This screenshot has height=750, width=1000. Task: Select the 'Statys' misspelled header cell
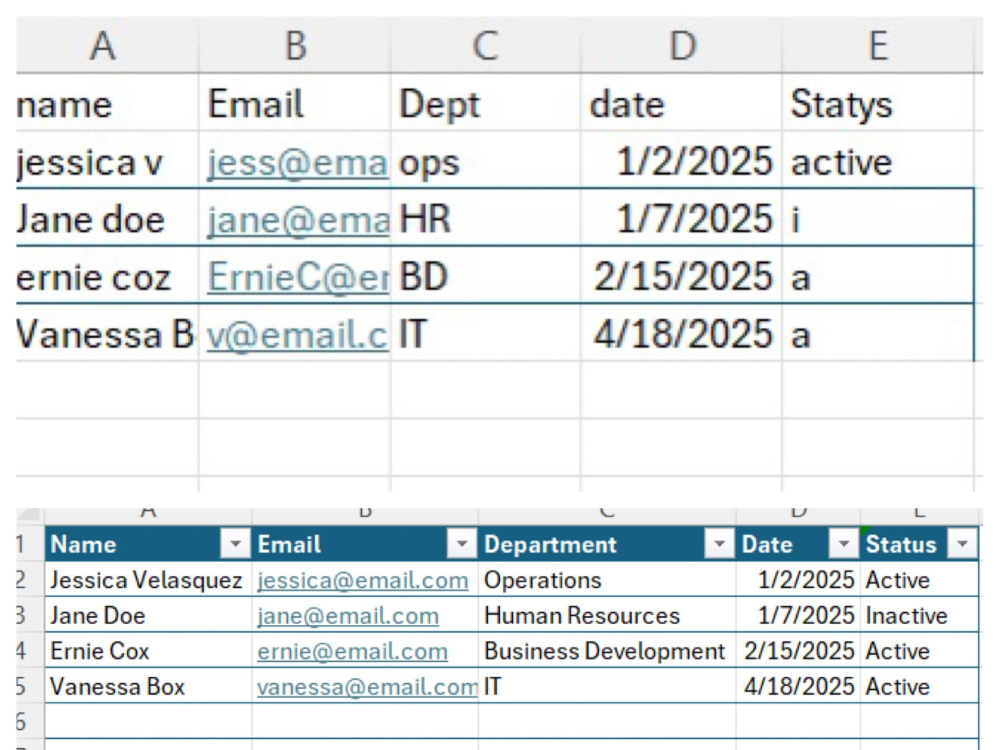coord(879,104)
